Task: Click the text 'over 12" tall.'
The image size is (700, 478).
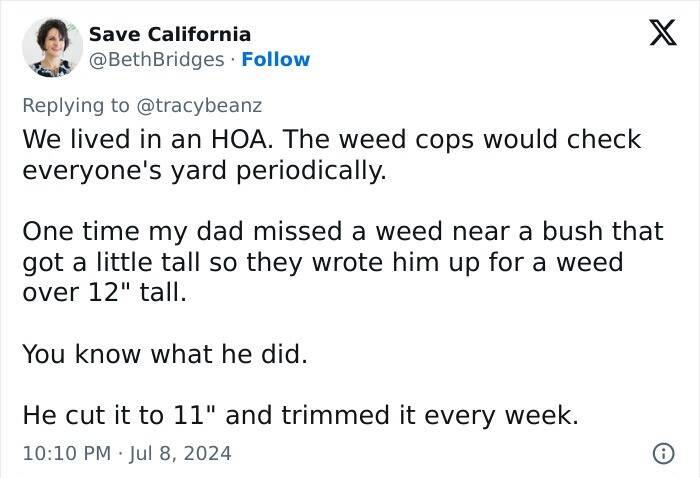Action: click(104, 294)
